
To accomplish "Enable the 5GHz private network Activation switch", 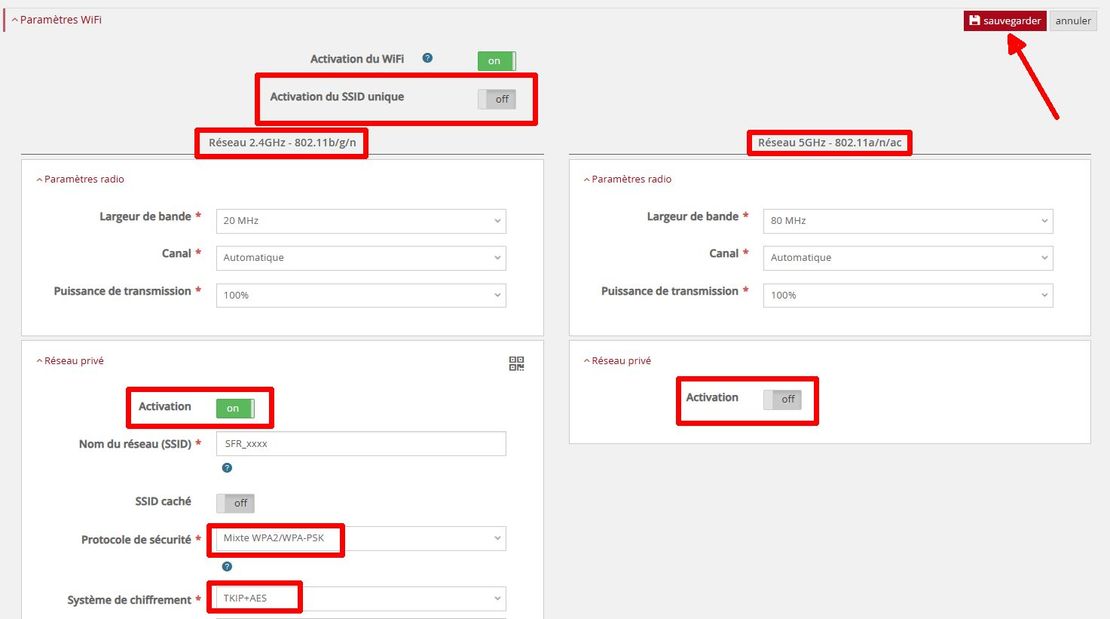I will point(782,399).
